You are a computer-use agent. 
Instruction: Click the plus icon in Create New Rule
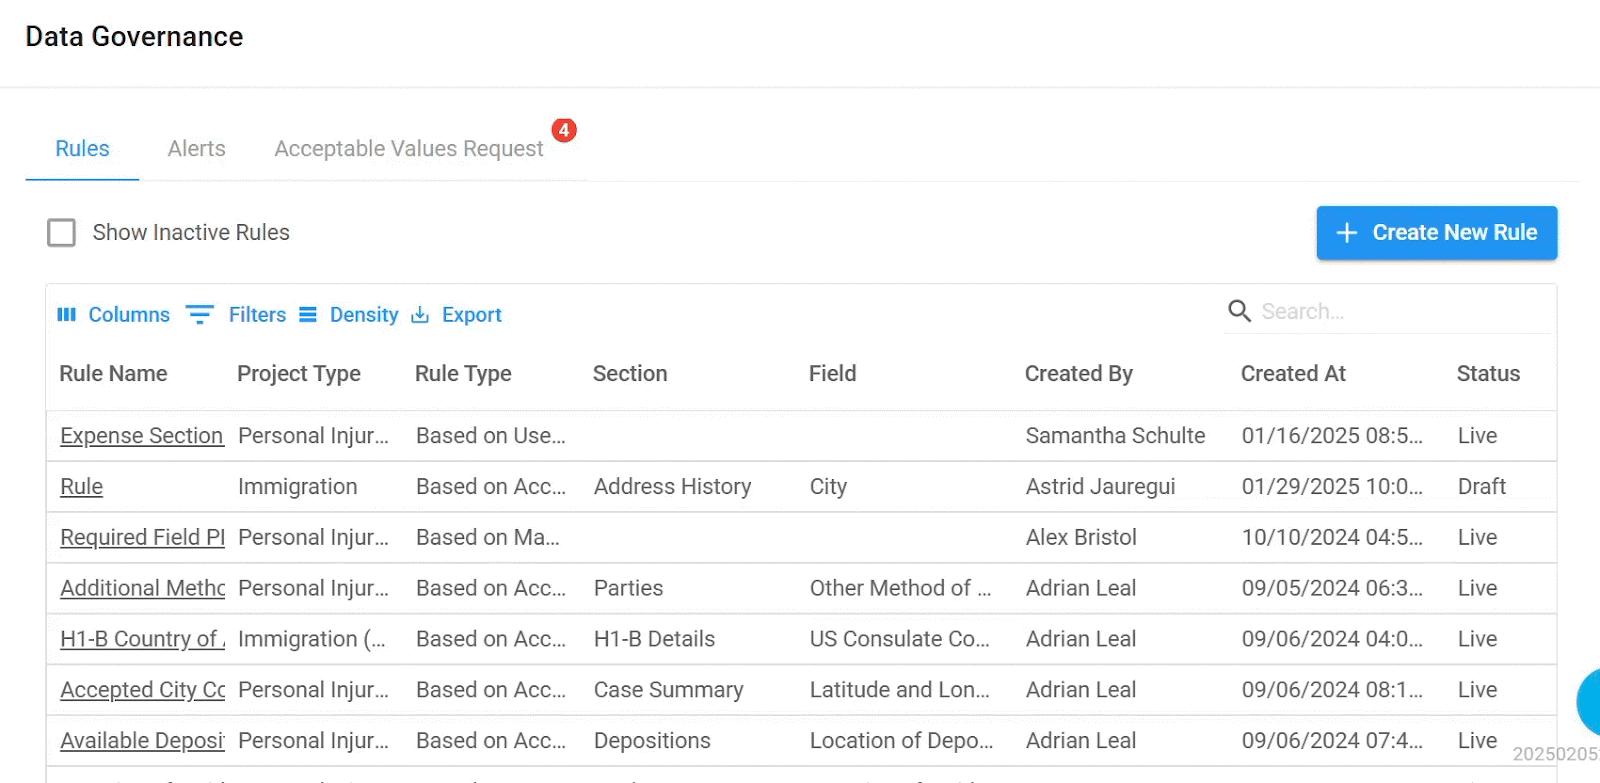[1347, 233]
